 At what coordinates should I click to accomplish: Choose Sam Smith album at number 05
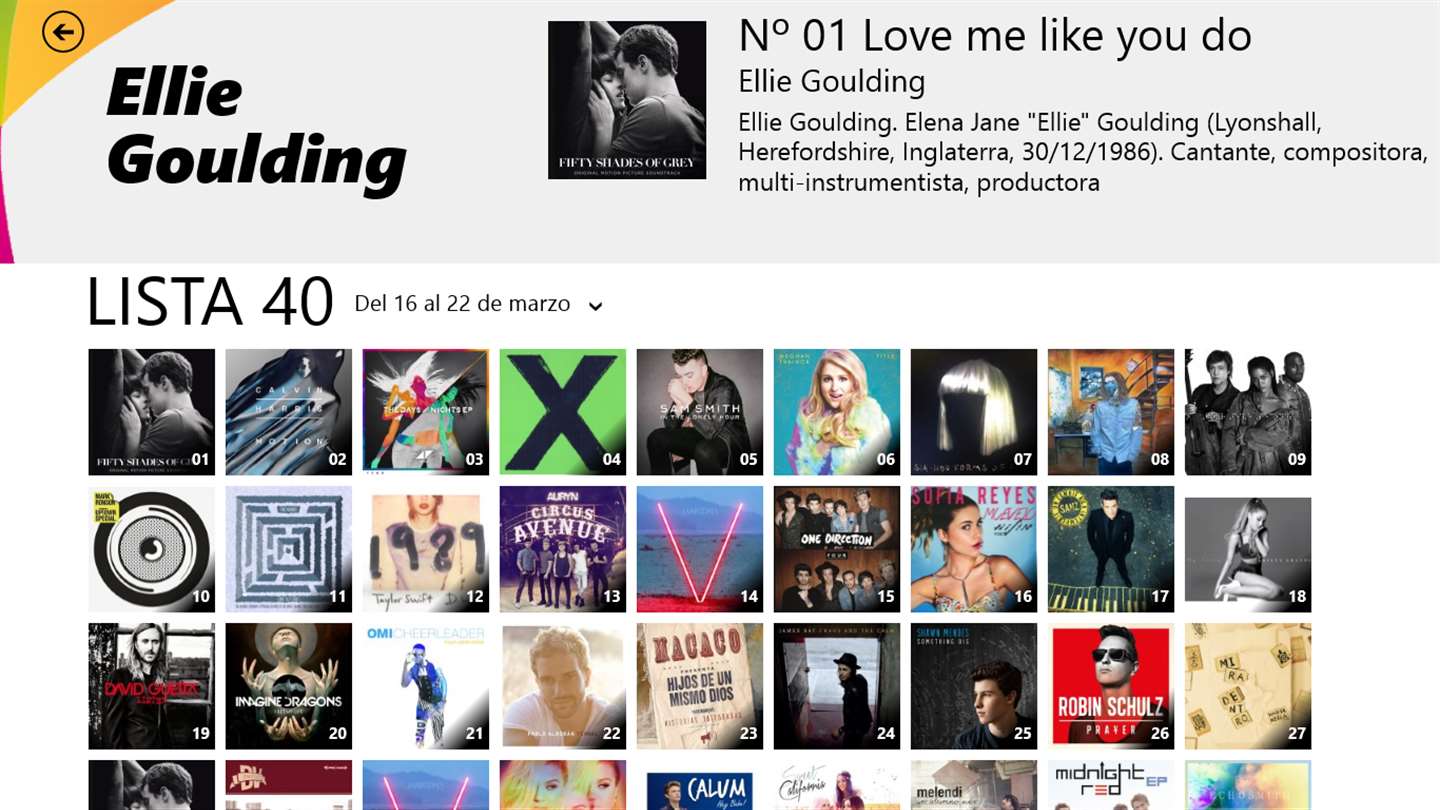point(699,412)
